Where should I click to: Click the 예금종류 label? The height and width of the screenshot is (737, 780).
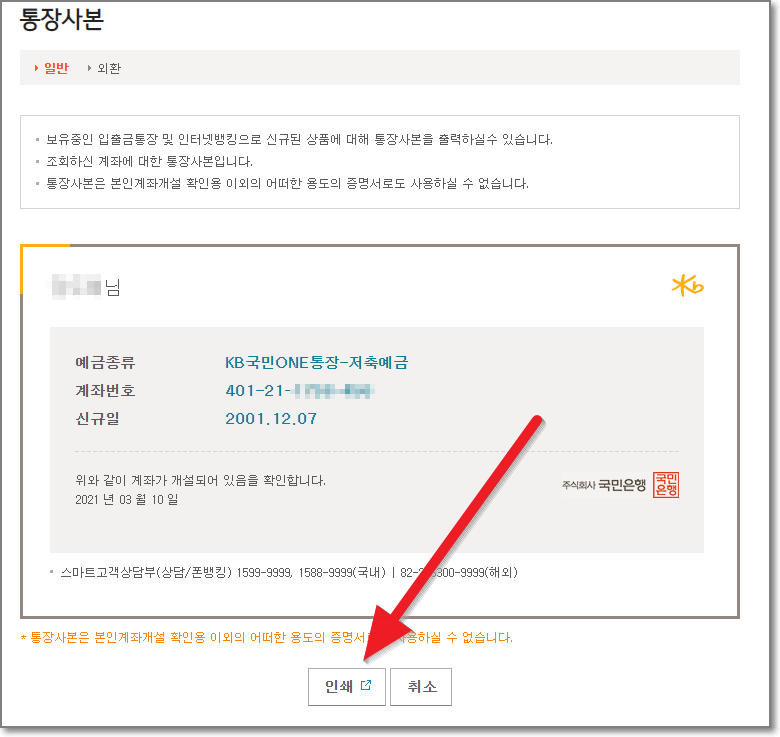tap(105, 362)
